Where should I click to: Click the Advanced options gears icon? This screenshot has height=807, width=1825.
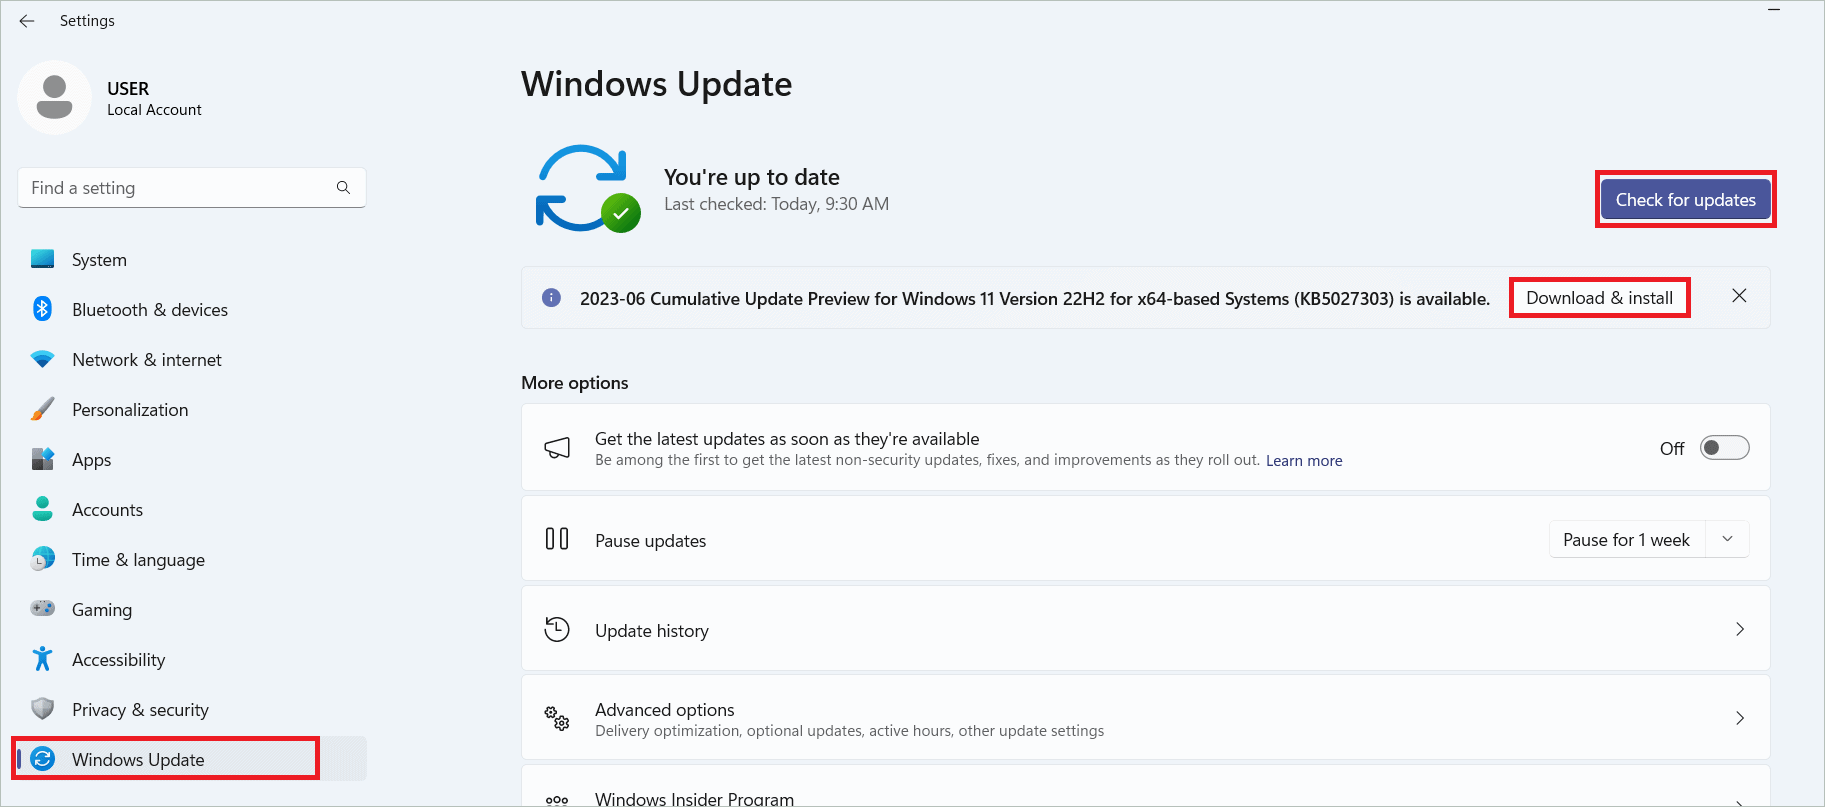click(557, 718)
